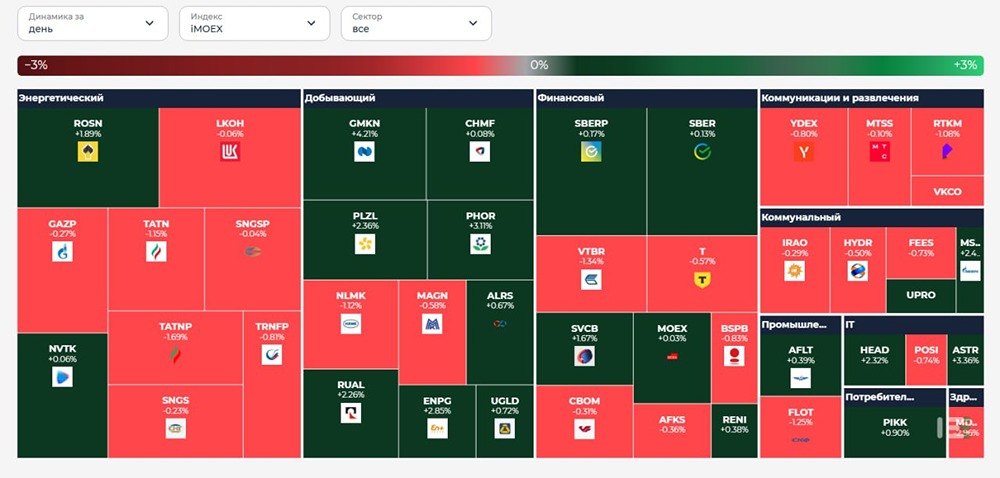Open the 'Индекс iMOEX' dropdown
Image resolution: width=1000 pixels, height=478 pixels.
point(254,24)
